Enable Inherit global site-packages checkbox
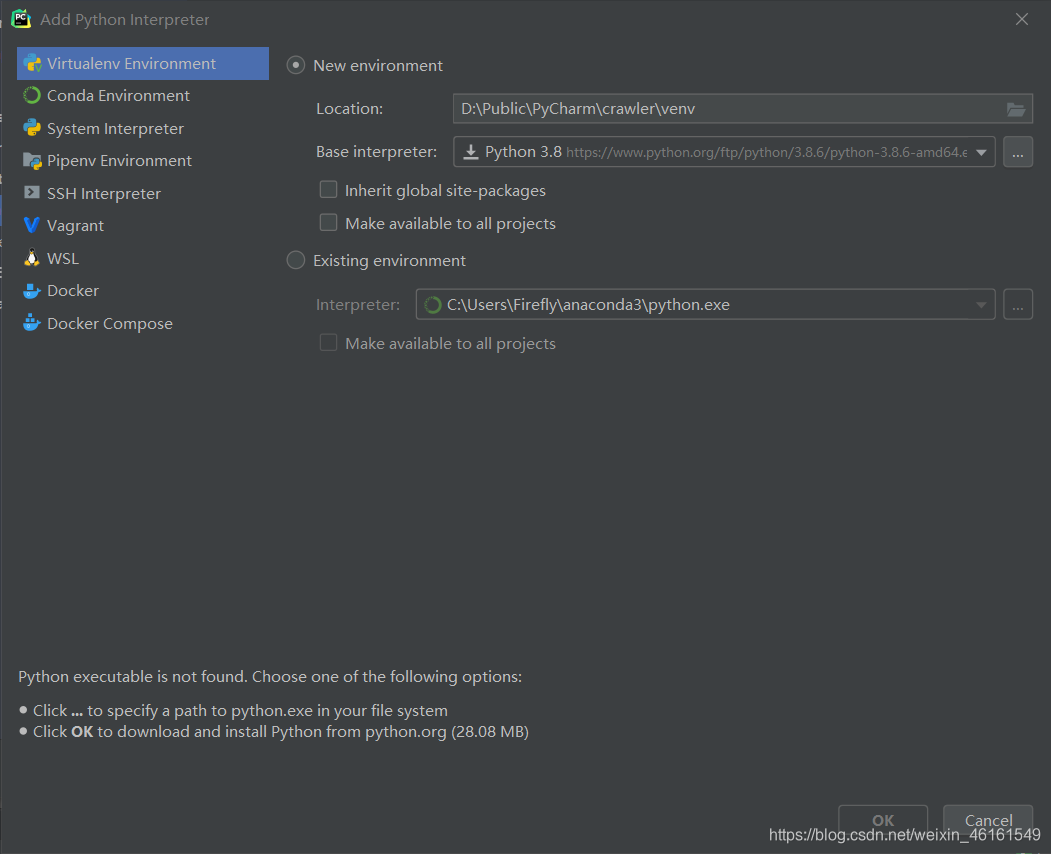 (328, 190)
